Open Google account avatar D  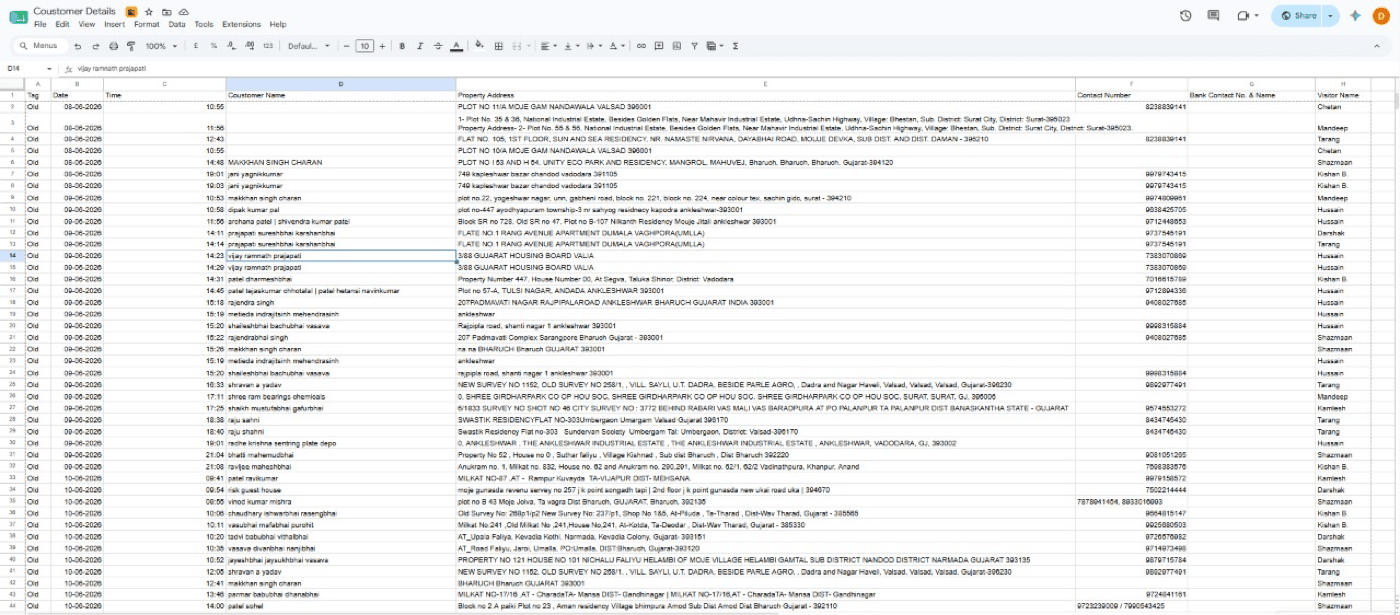pos(1382,16)
